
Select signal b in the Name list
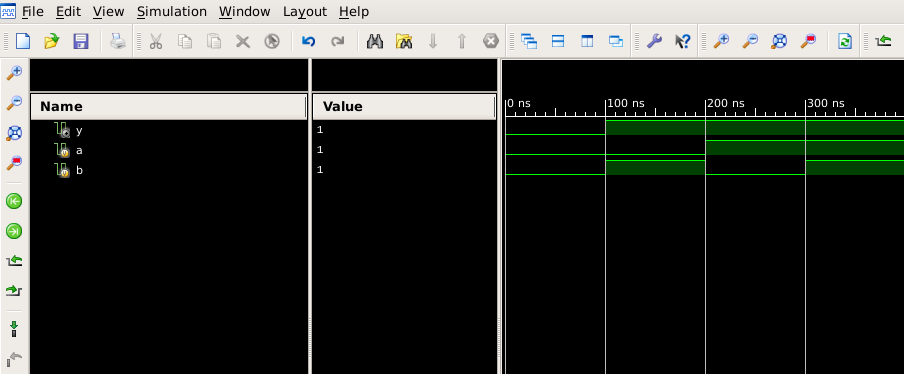[x=79, y=170]
